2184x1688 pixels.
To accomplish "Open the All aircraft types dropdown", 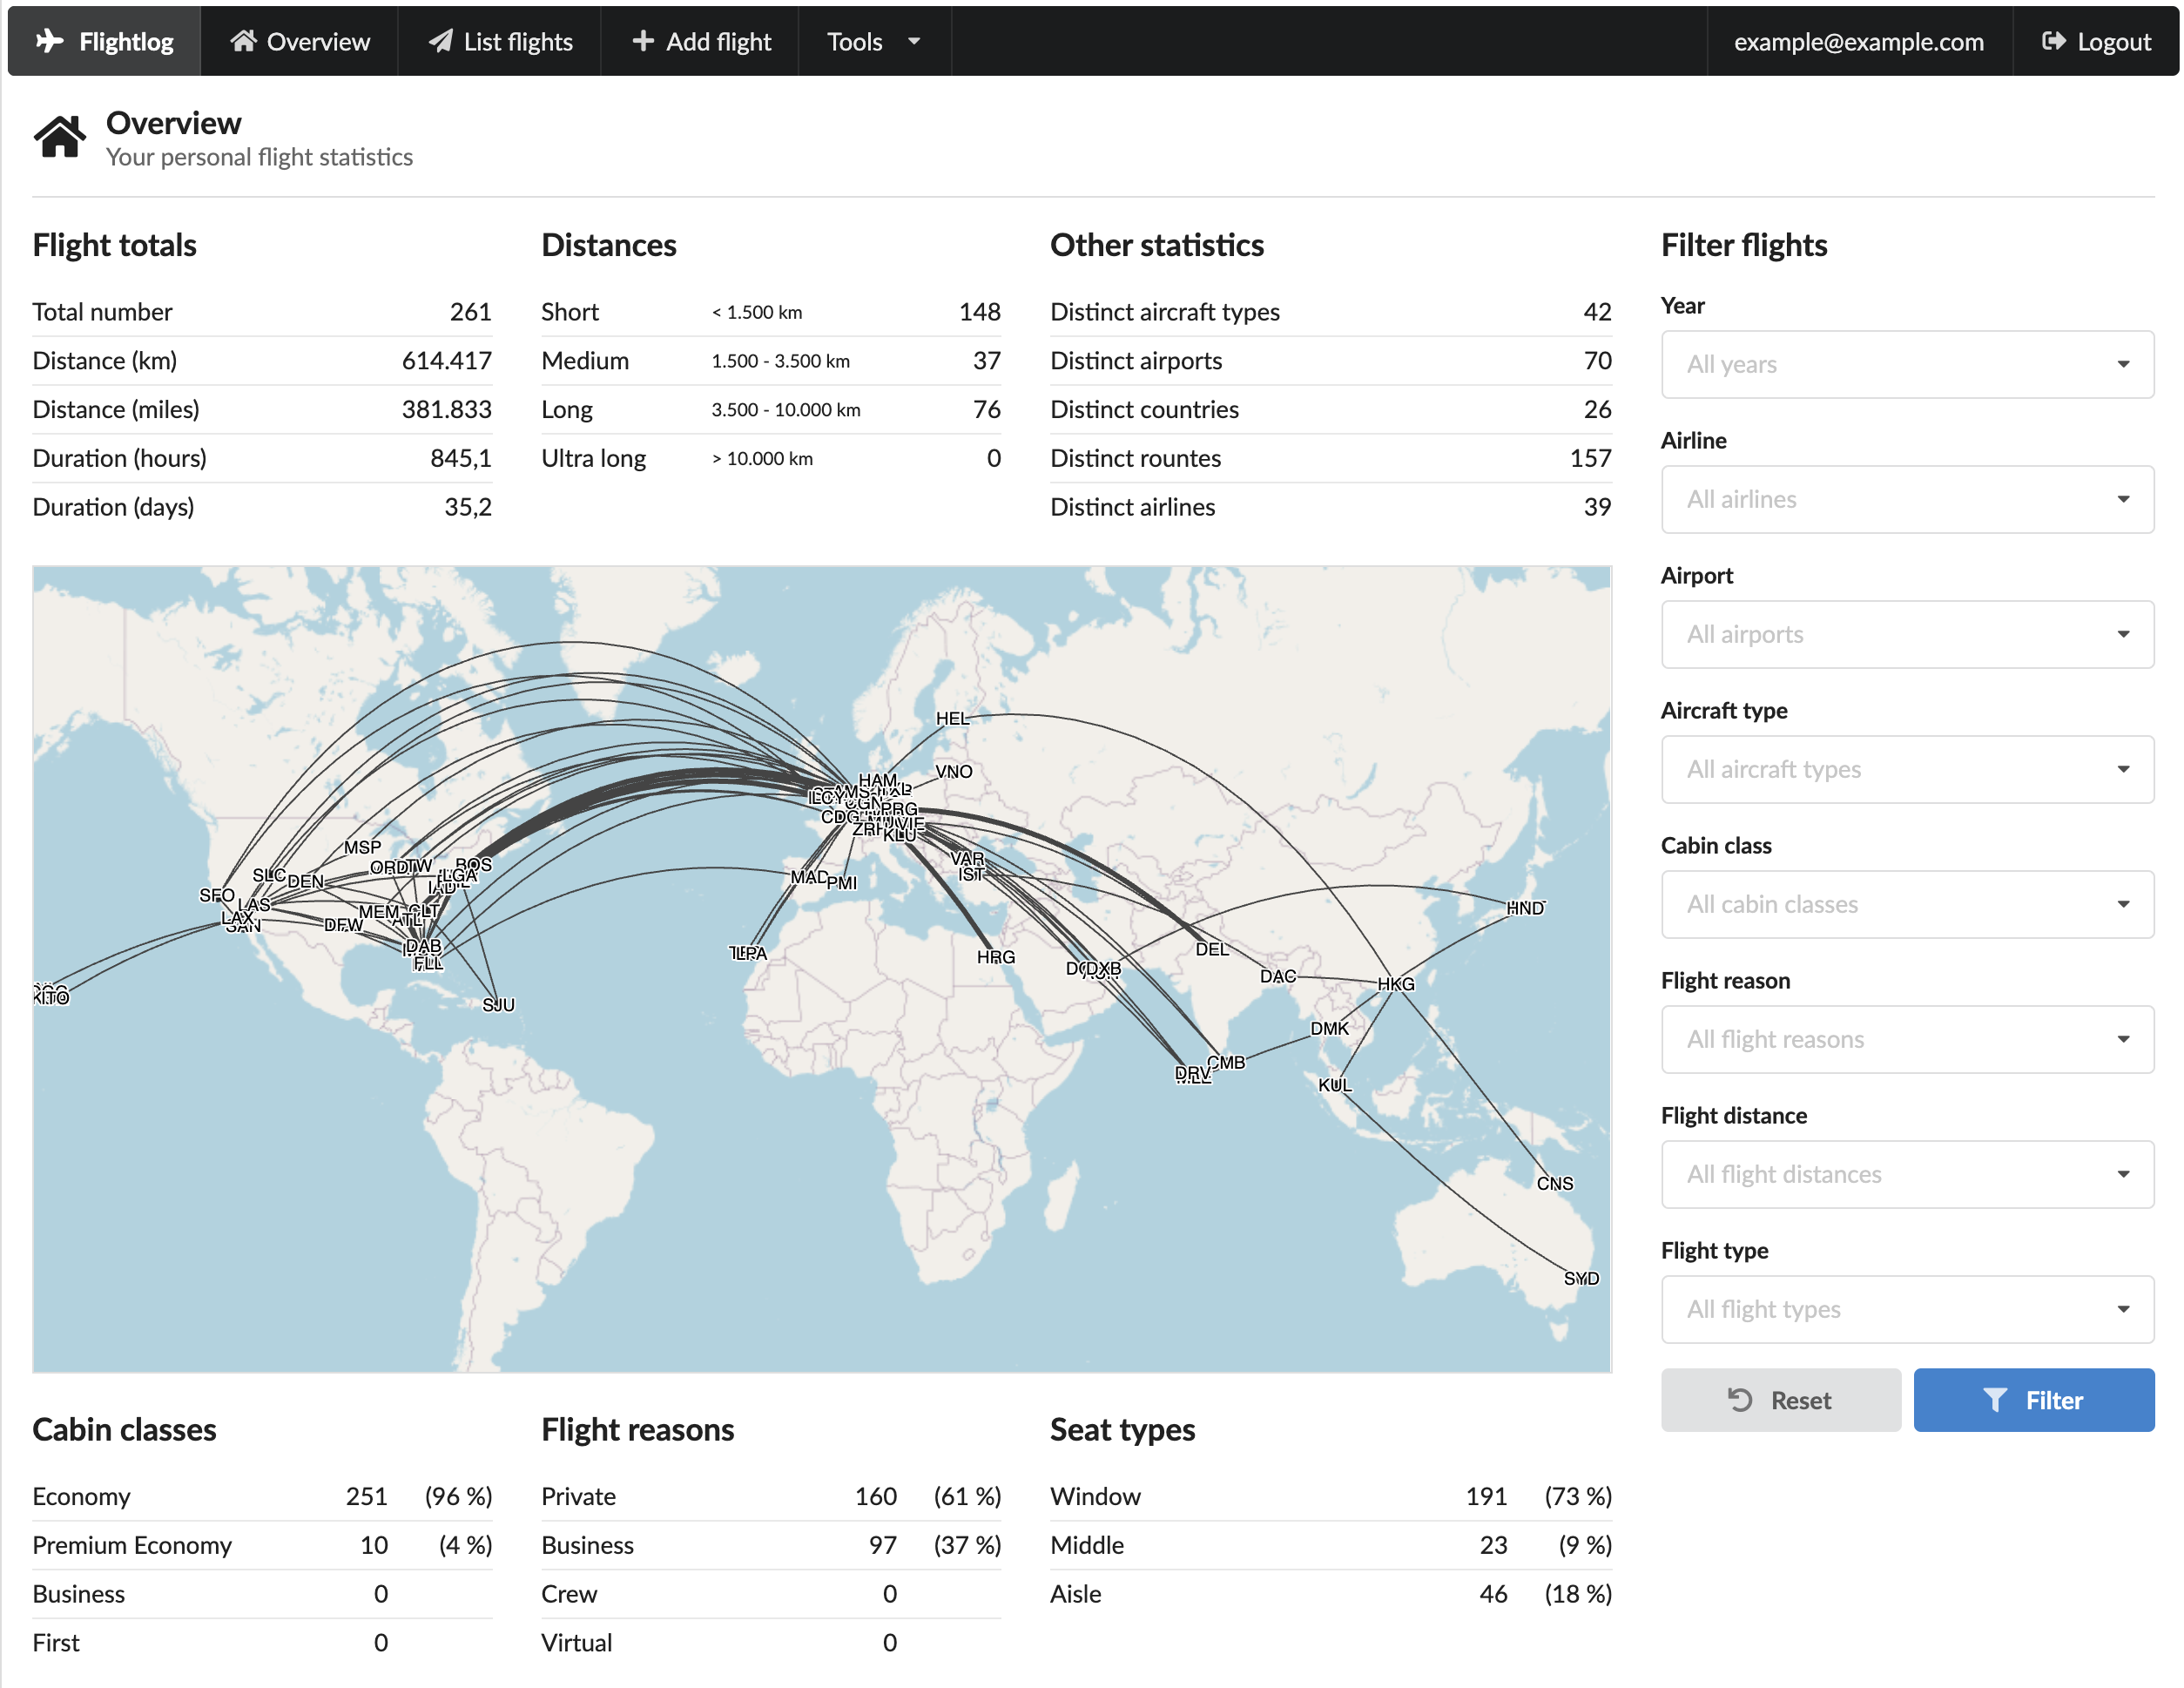I will (1906, 769).
